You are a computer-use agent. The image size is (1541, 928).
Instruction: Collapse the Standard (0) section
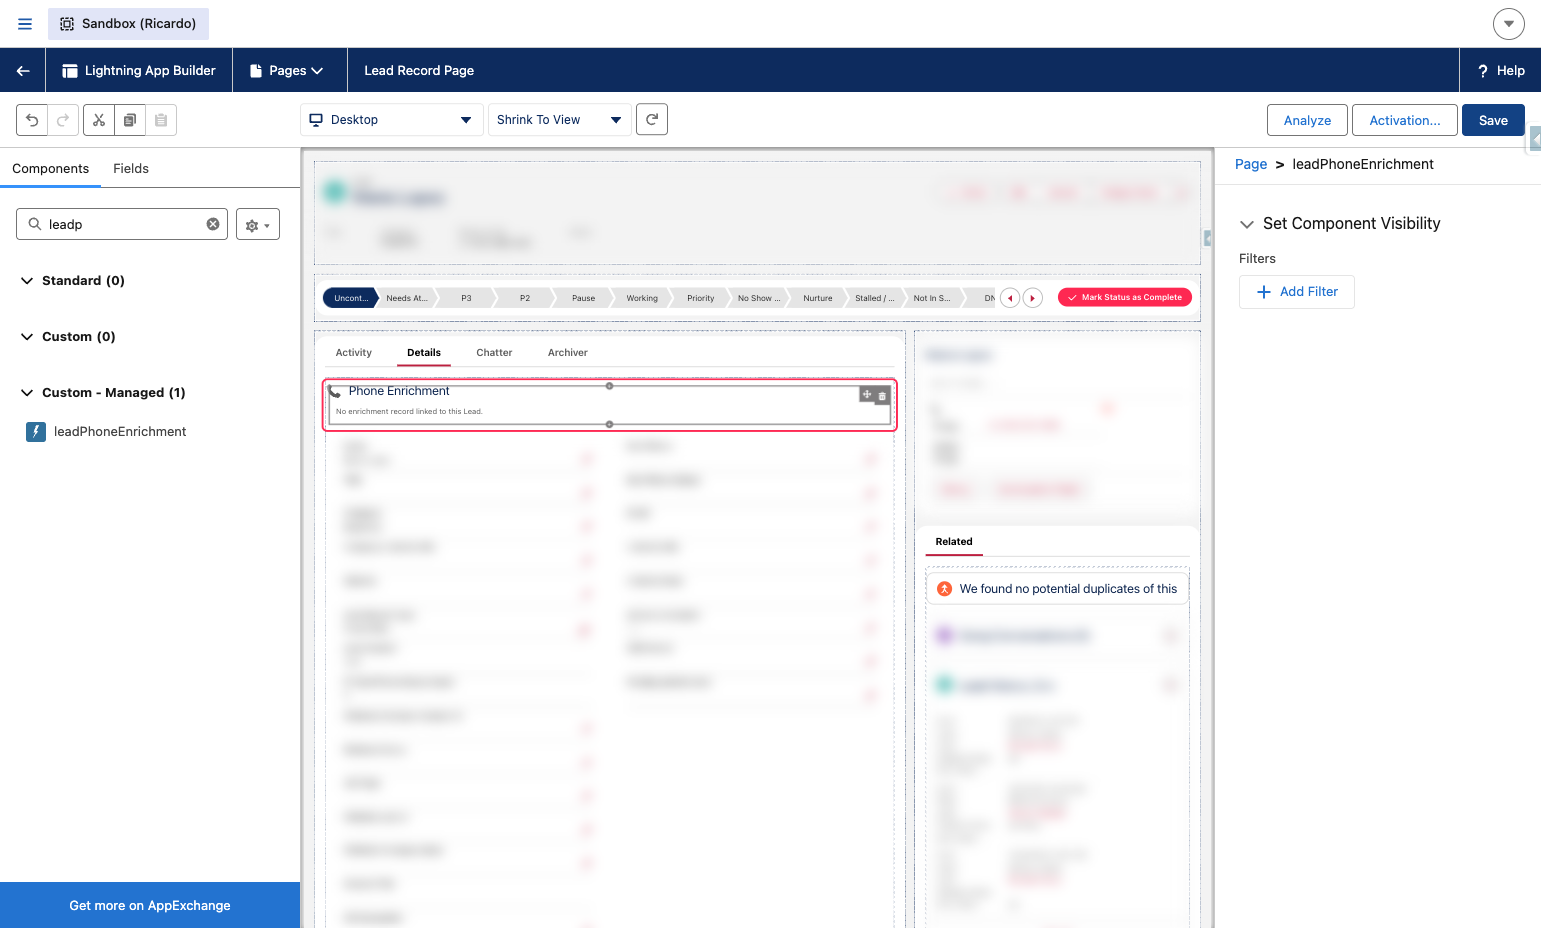click(x=27, y=281)
